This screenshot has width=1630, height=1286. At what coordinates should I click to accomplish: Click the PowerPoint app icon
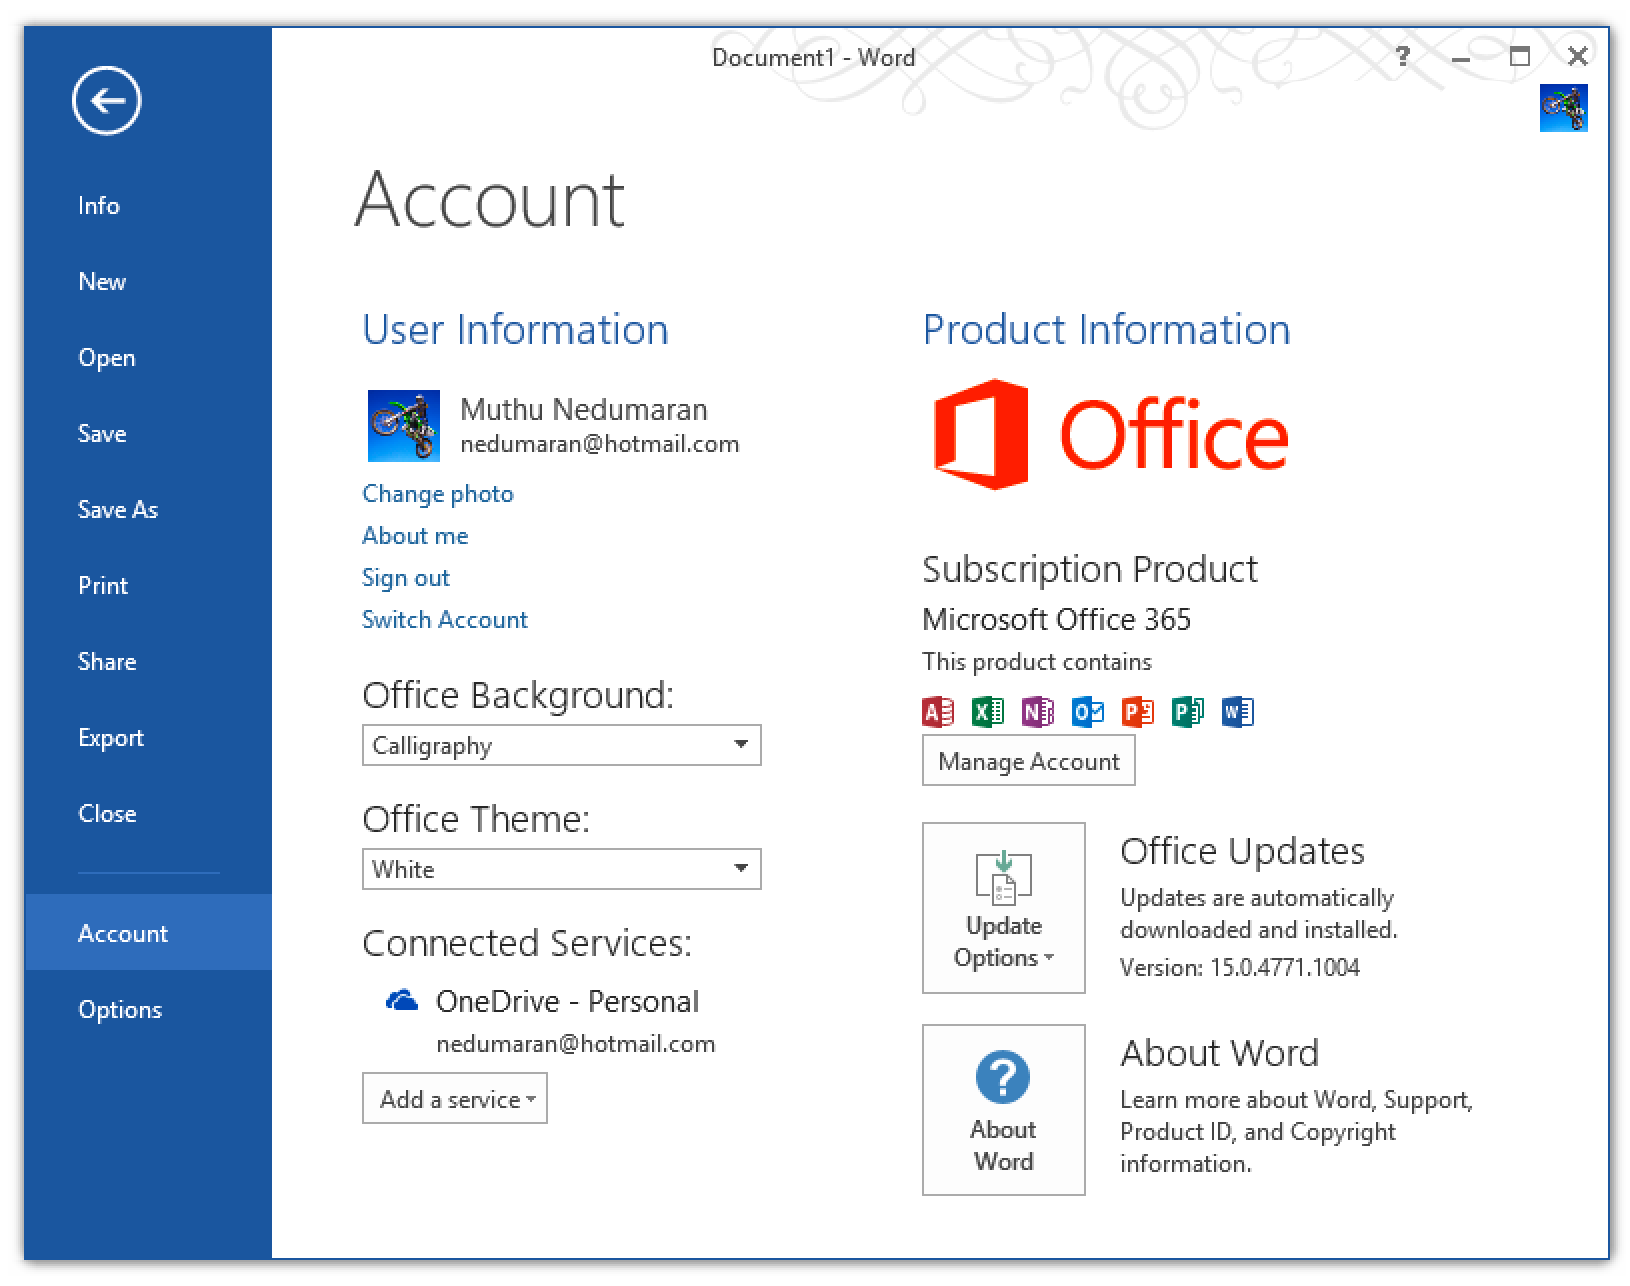click(x=1138, y=711)
